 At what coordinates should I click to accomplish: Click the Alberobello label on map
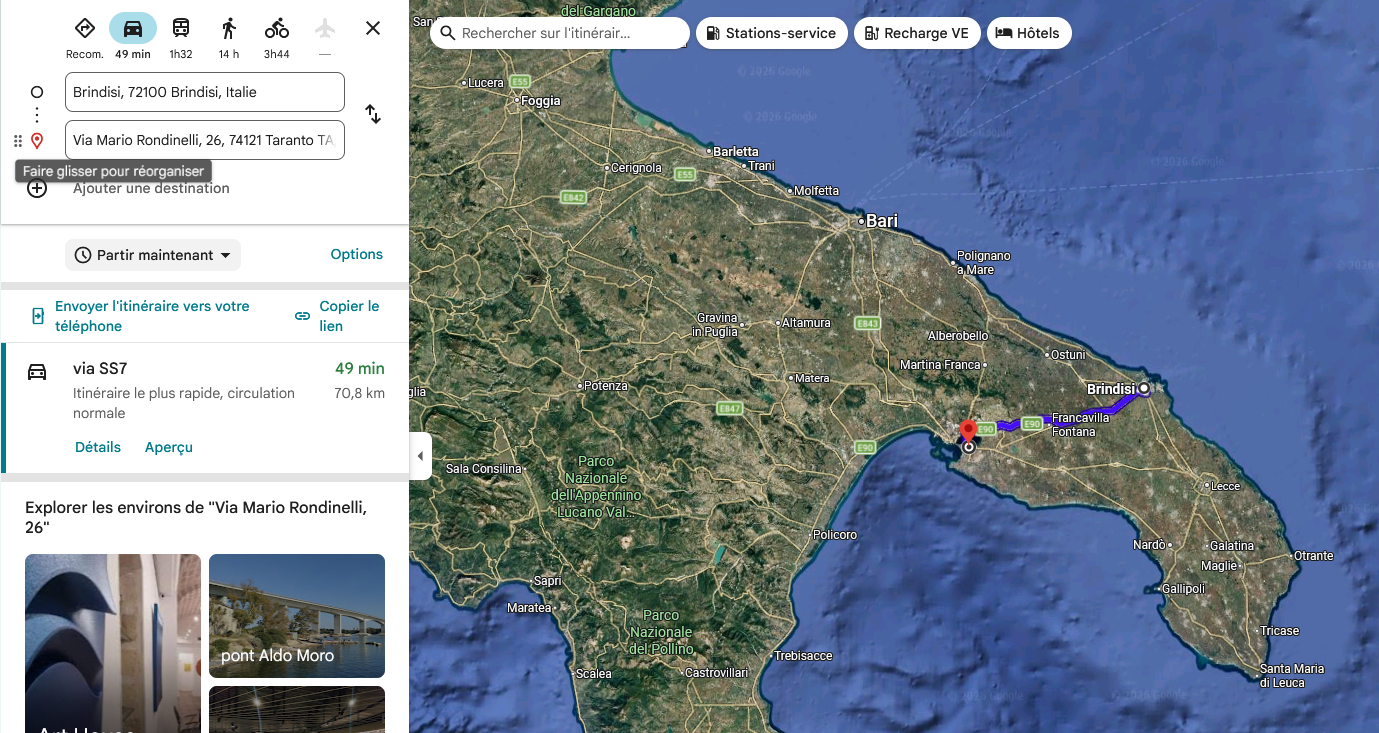958,336
